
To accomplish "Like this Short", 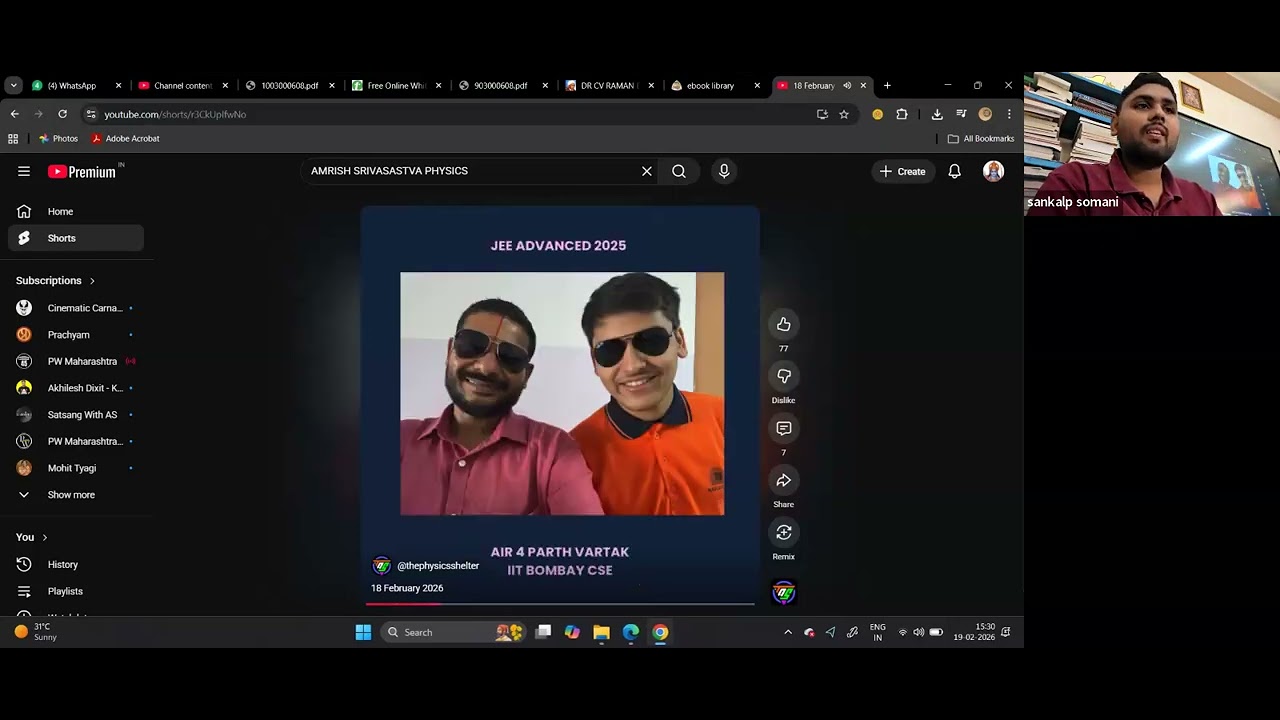I will coord(784,324).
